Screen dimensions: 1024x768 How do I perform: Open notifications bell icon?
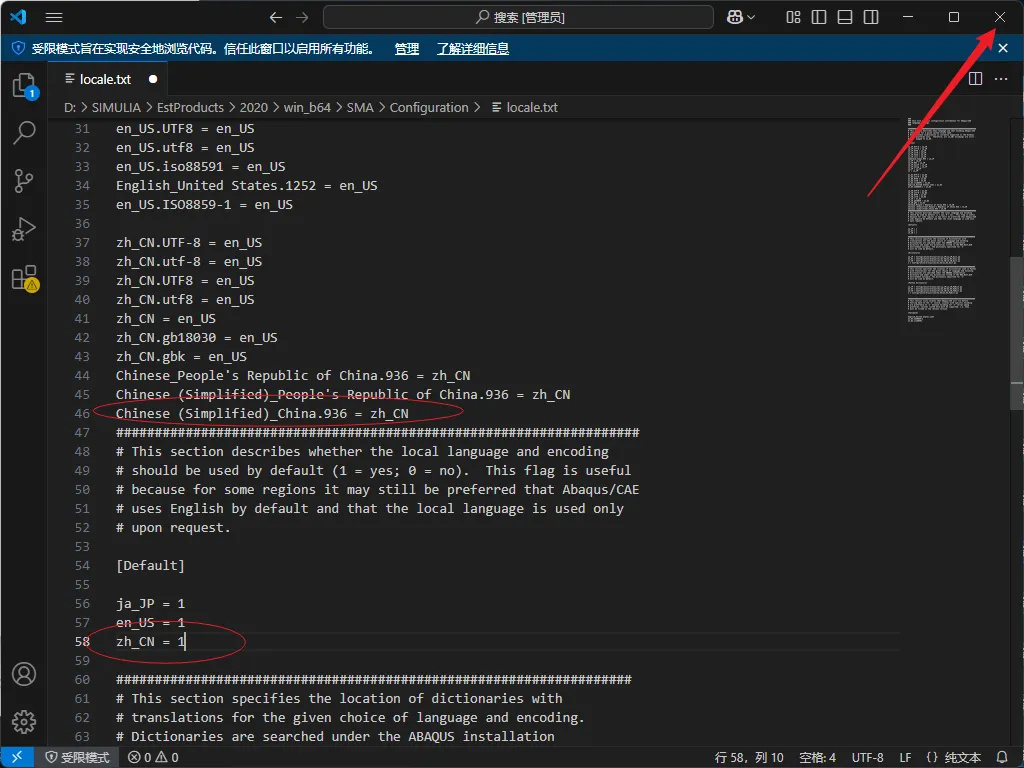(1002, 758)
